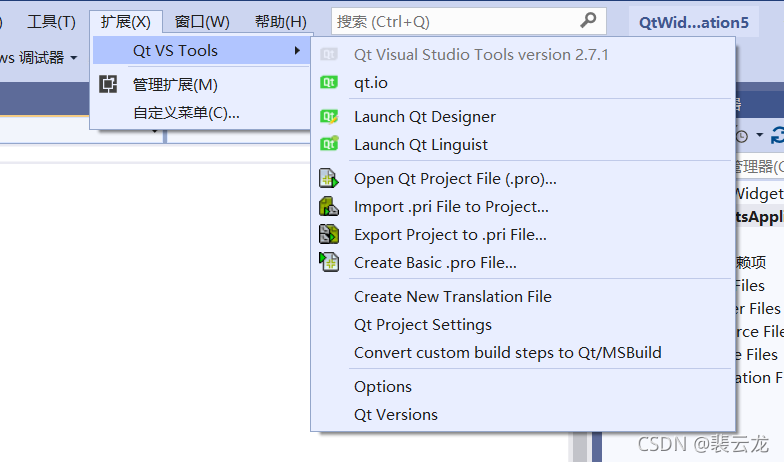
Task: Open the debugger dropdown arrow beside 调试器
Action: point(74,58)
